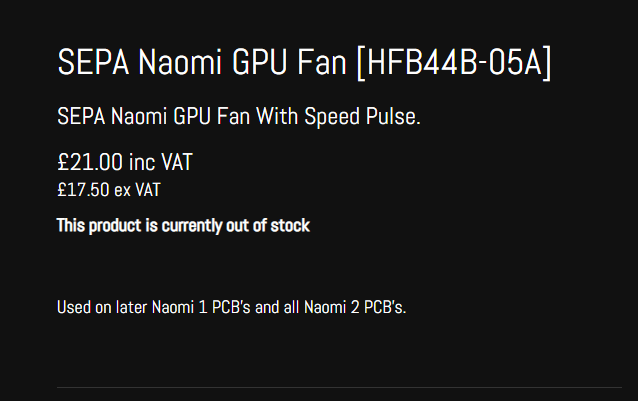Click the word 'Fan' in the main heading
Viewport: 638px width, 401px height.
click(x=322, y=63)
